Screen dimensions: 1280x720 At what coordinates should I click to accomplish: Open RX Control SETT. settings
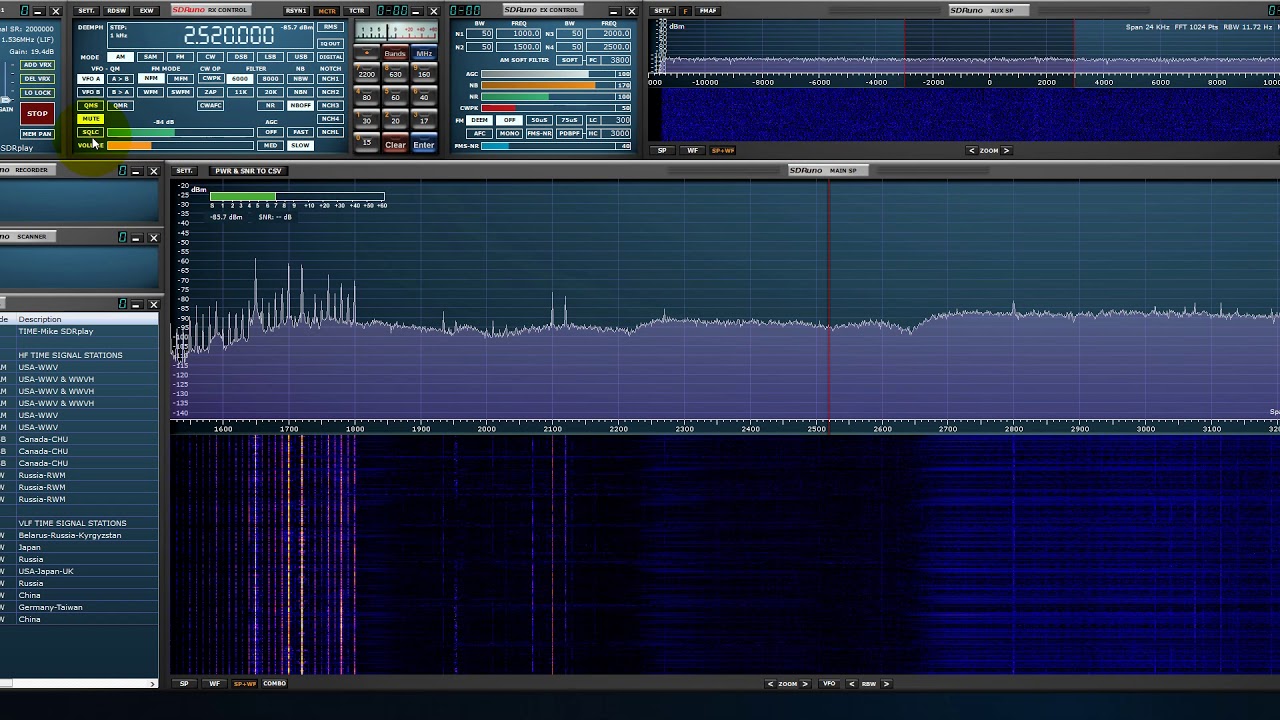coord(87,11)
